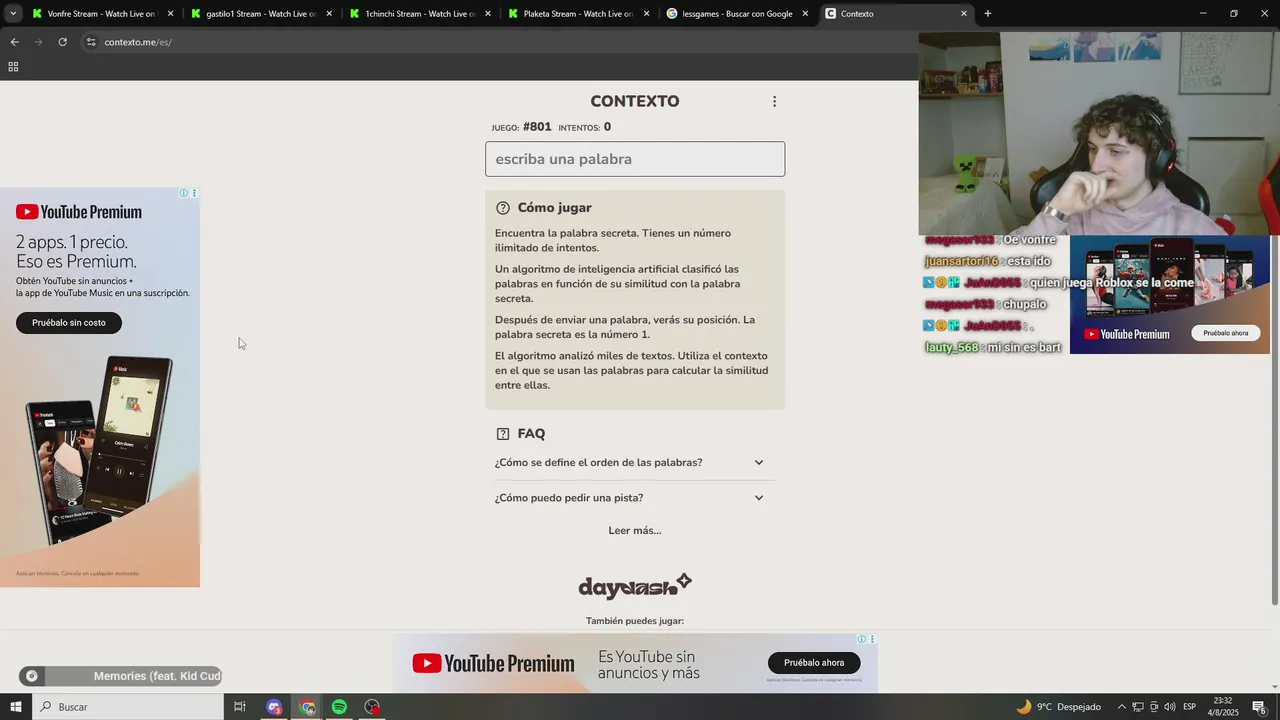Screen dimensions: 1280x720
Task: Click the network icon in system tray
Action: [x=1138, y=707]
